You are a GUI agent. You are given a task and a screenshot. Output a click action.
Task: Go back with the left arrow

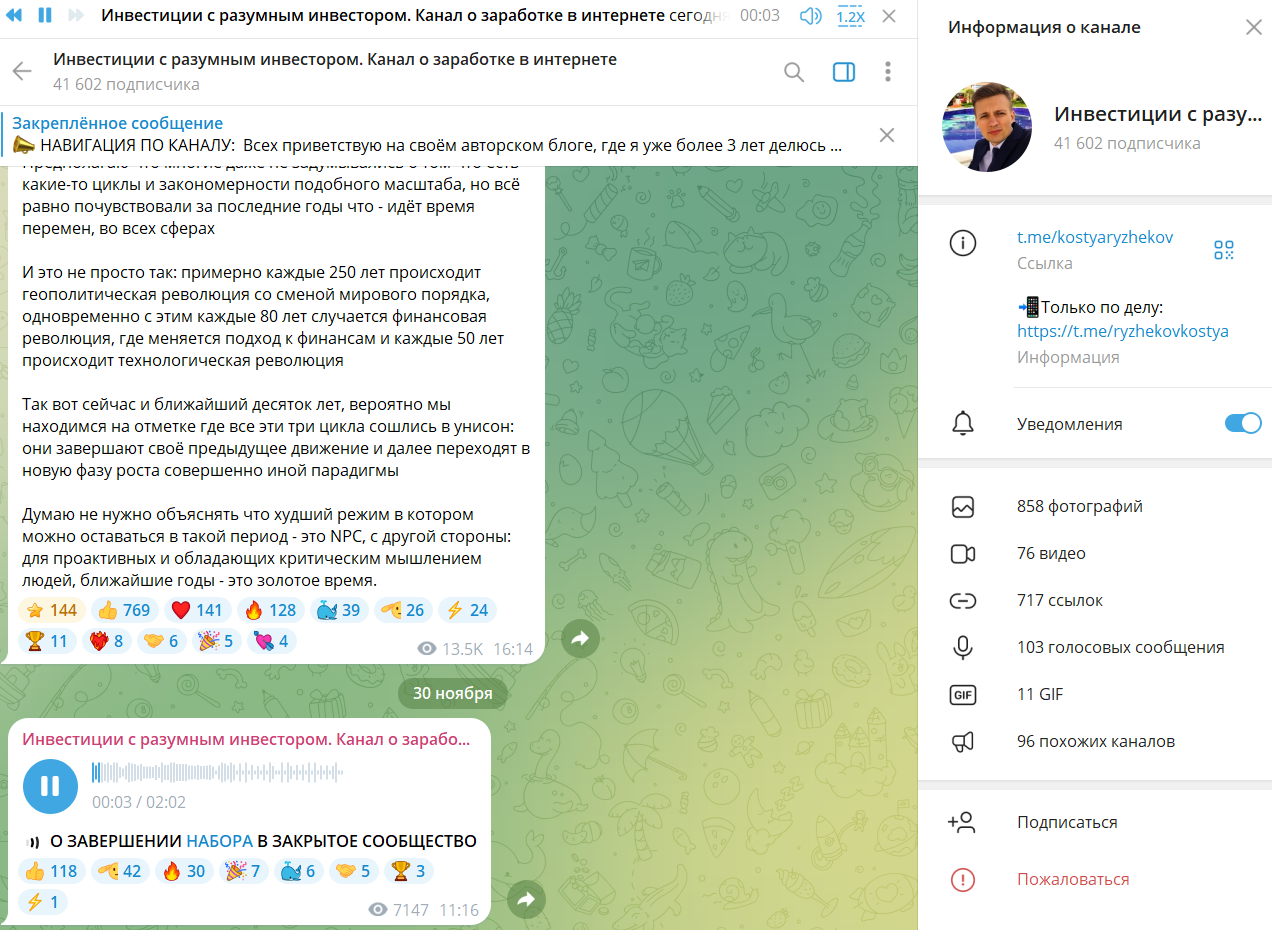click(22, 71)
